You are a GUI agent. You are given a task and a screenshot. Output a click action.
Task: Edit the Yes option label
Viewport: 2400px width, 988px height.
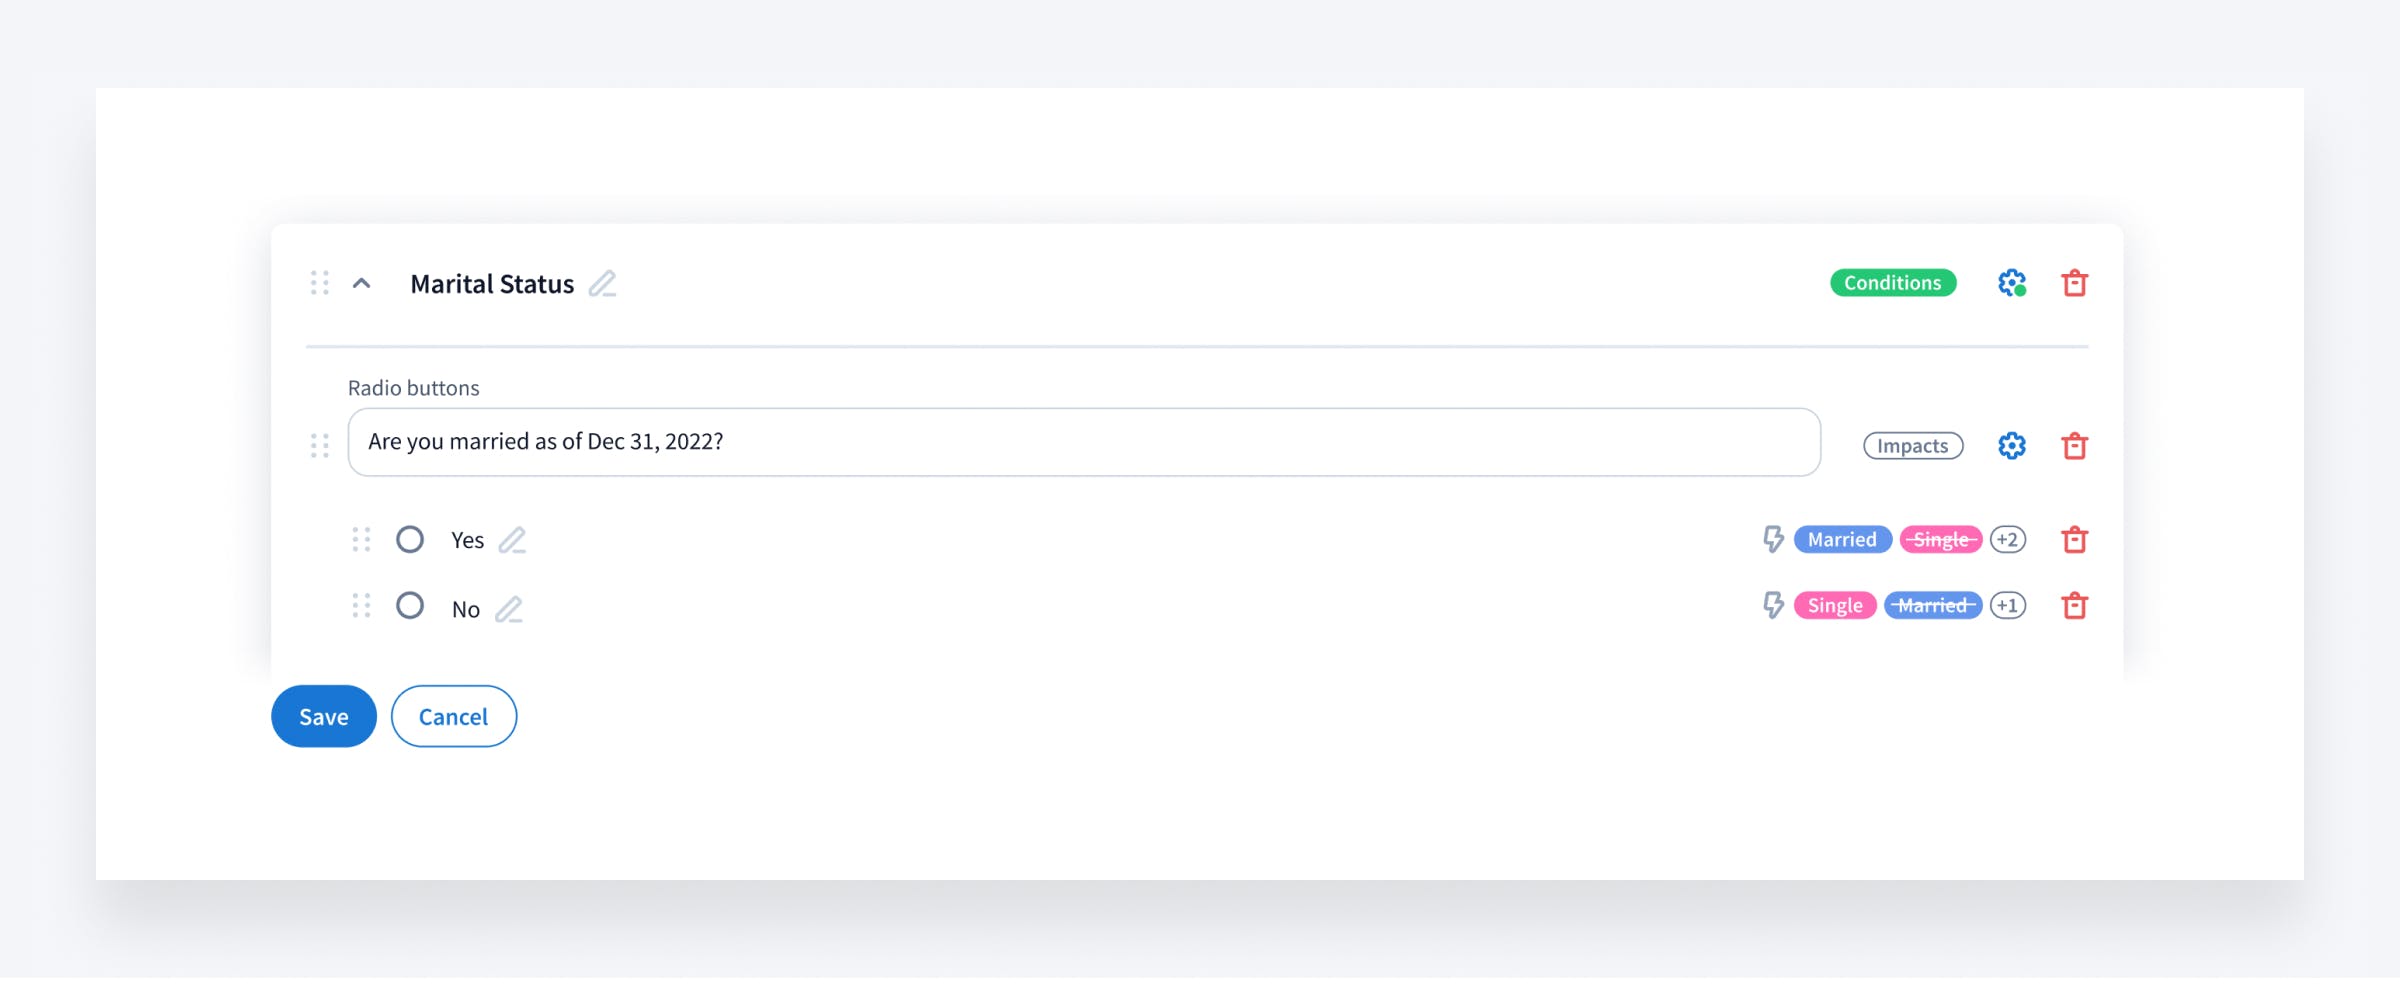[512, 540]
